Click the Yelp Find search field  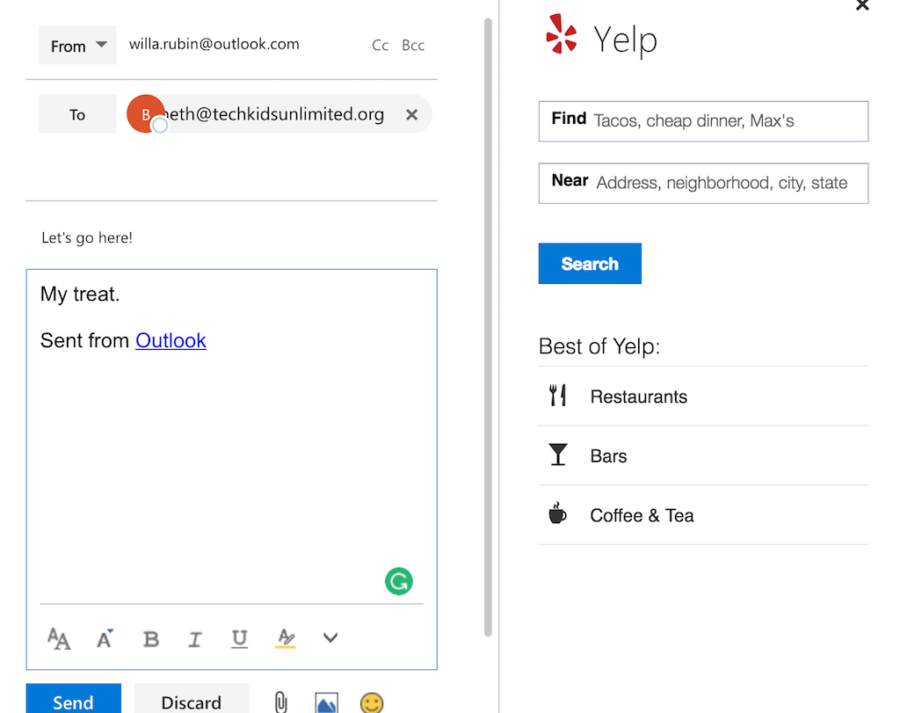[703, 121]
